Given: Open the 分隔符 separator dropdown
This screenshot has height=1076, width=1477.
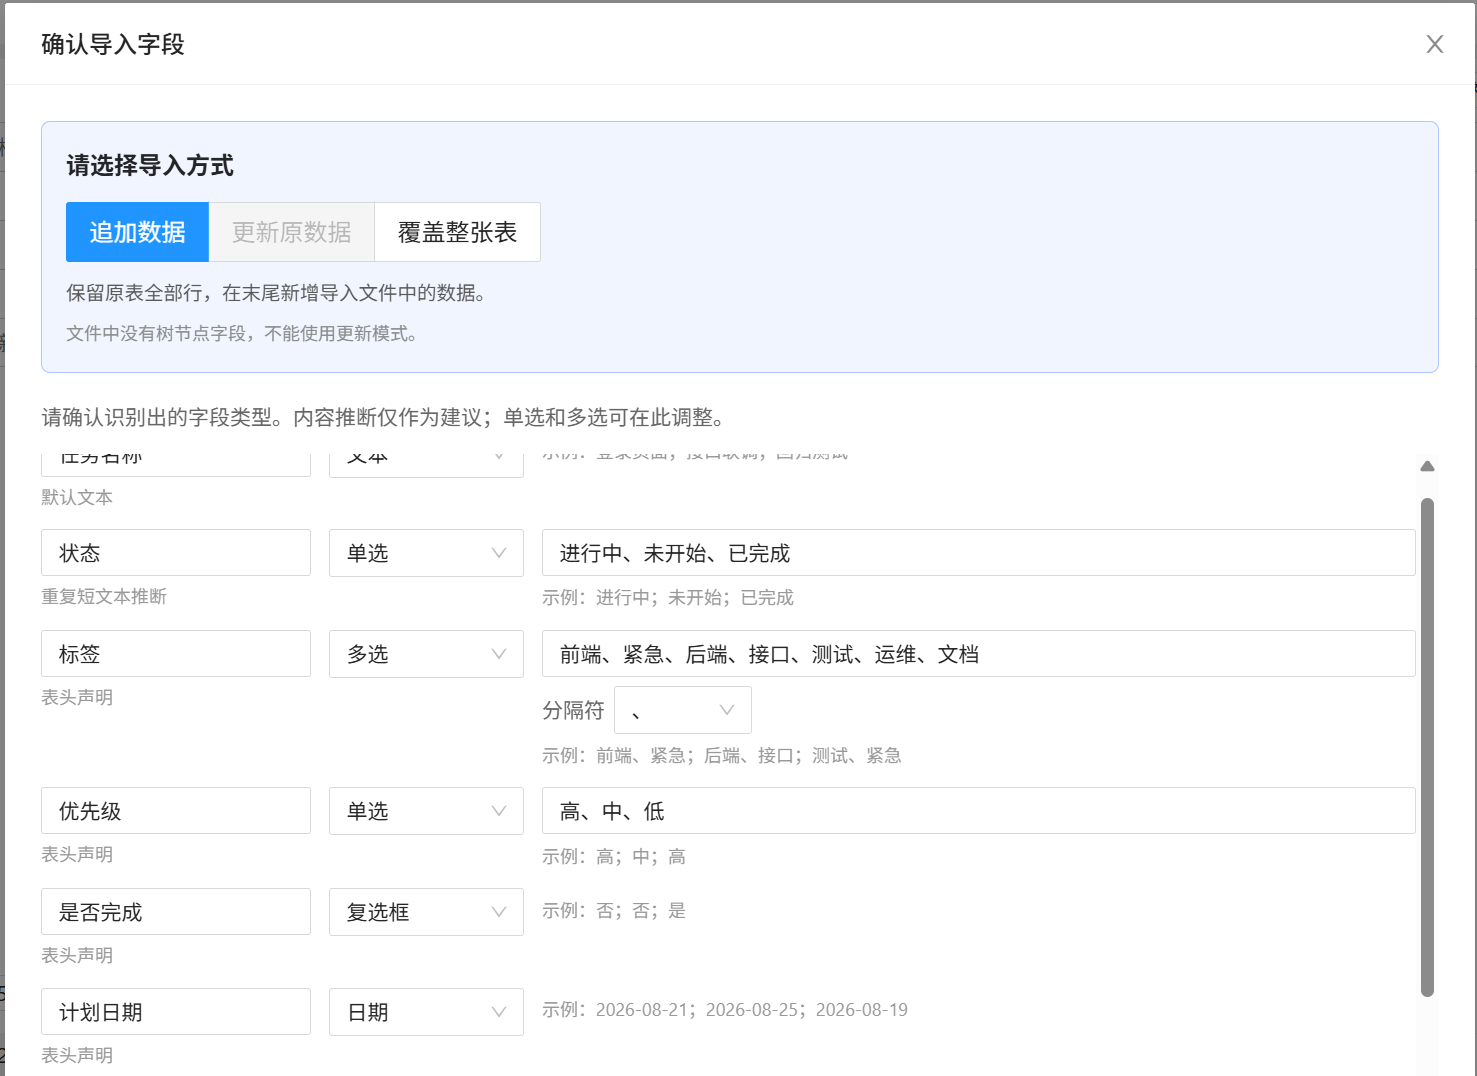Looking at the screenshot, I should tap(682, 710).
